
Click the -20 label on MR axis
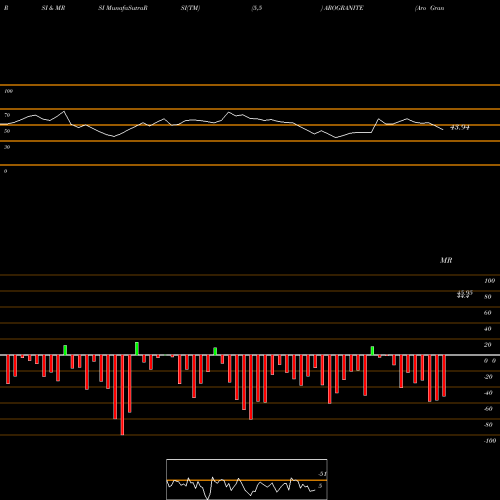coord(488,377)
